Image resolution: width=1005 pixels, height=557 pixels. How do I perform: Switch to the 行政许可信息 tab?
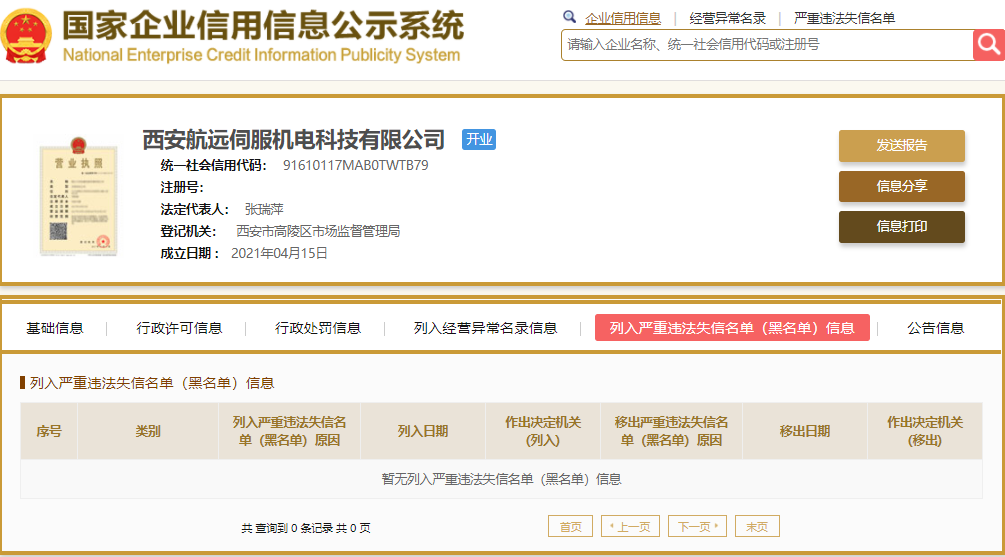(x=179, y=328)
